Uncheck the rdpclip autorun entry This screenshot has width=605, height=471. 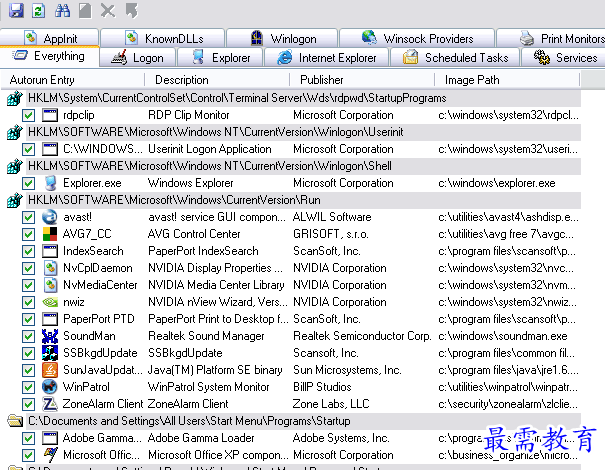point(28,115)
